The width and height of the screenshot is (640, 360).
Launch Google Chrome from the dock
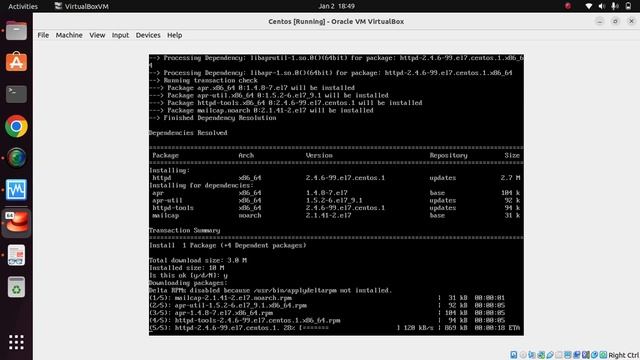click(x=16, y=126)
